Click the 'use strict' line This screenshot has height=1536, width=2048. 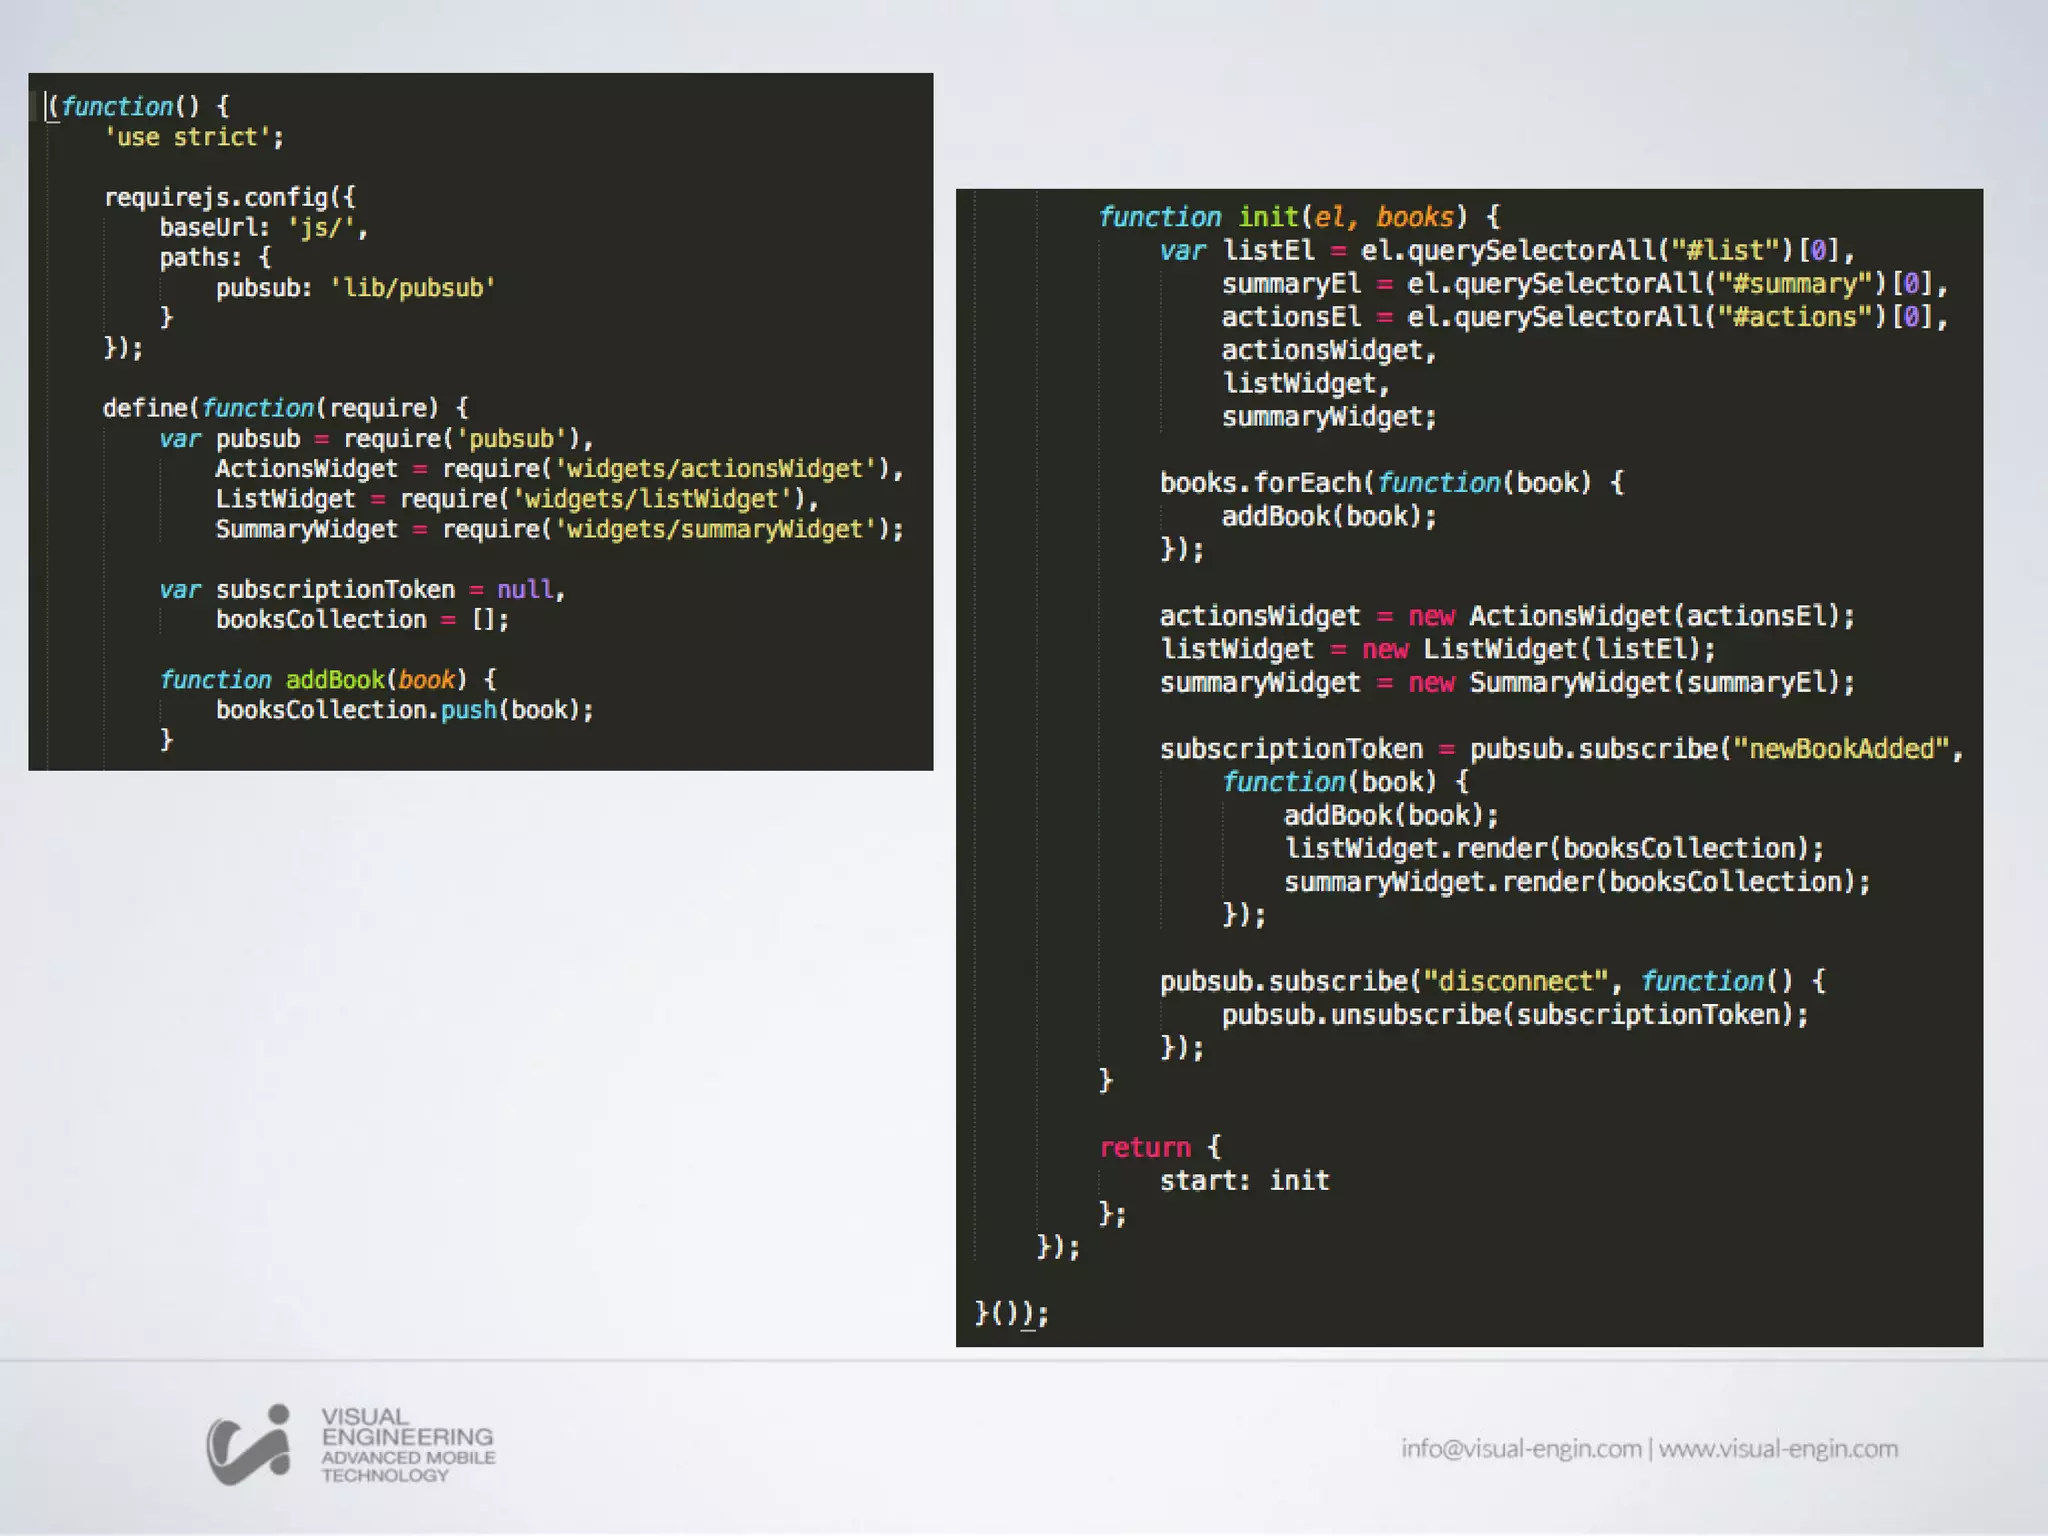pyautogui.click(x=194, y=137)
